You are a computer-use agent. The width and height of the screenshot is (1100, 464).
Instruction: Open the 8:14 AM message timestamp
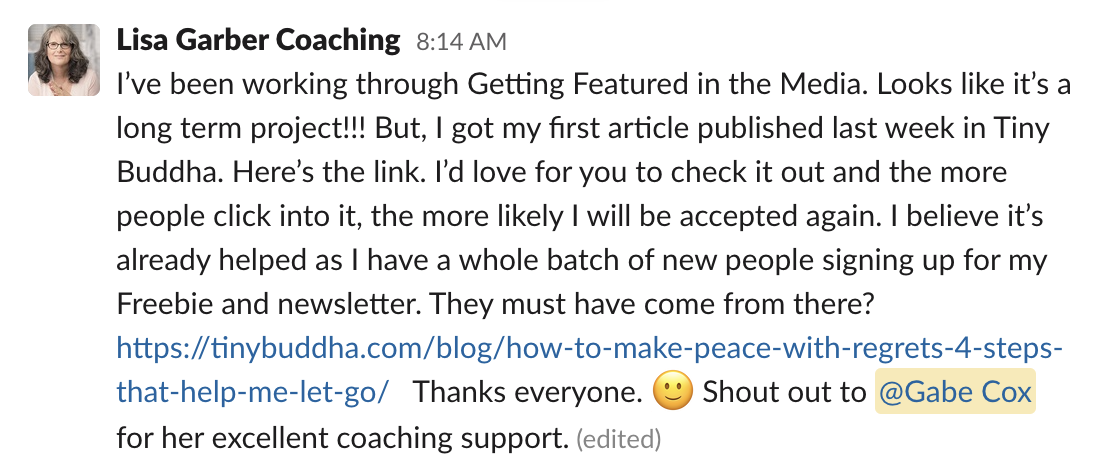461,42
